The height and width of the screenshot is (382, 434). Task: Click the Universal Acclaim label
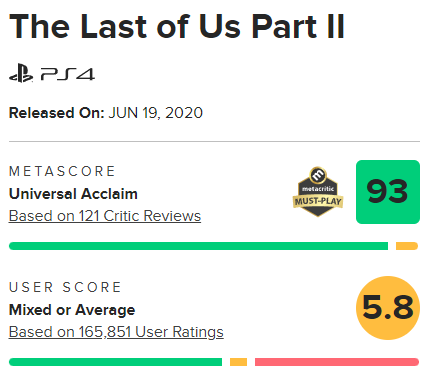73,194
